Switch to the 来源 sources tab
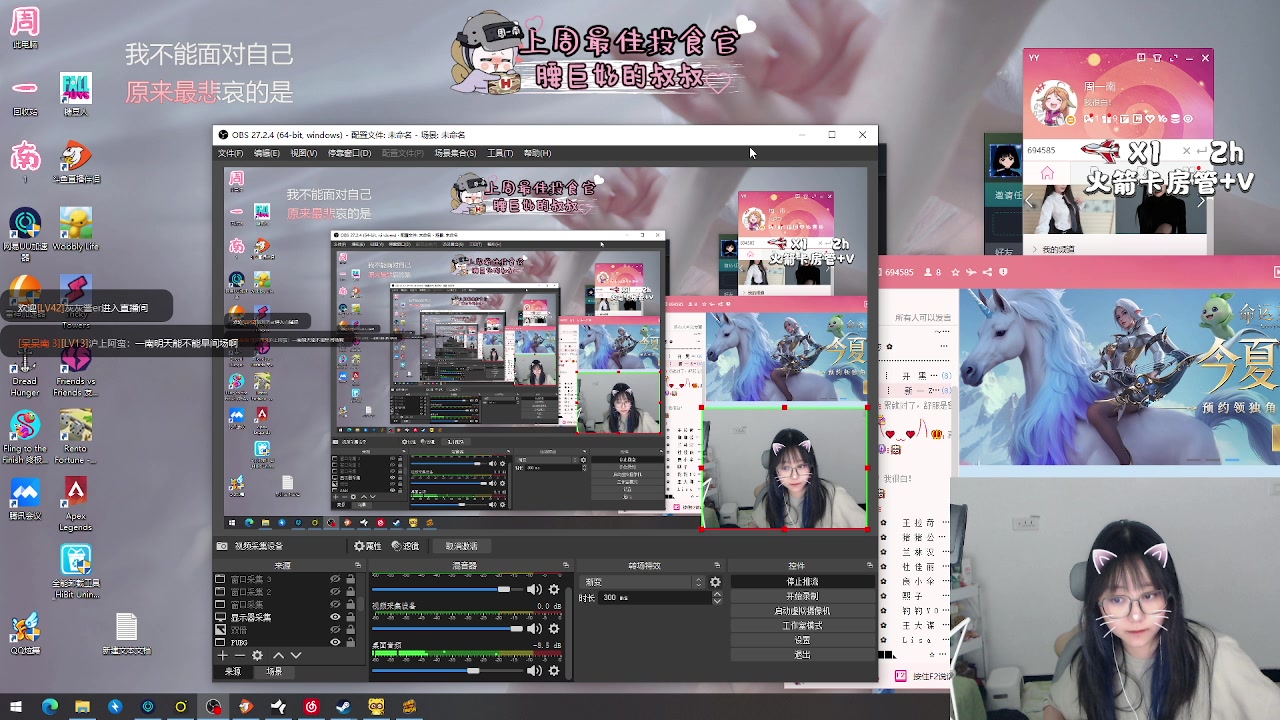The image size is (1280, 720). pos(233,672)
